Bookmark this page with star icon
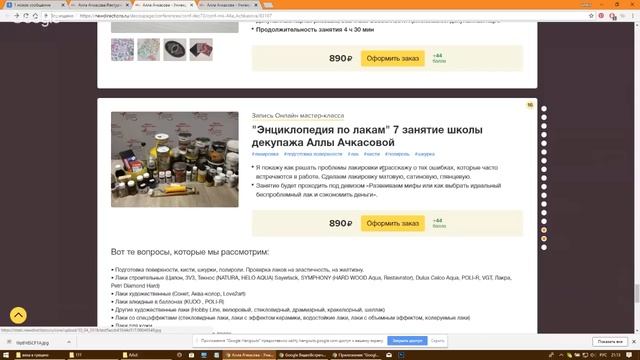640x360 pixels. 591,16
